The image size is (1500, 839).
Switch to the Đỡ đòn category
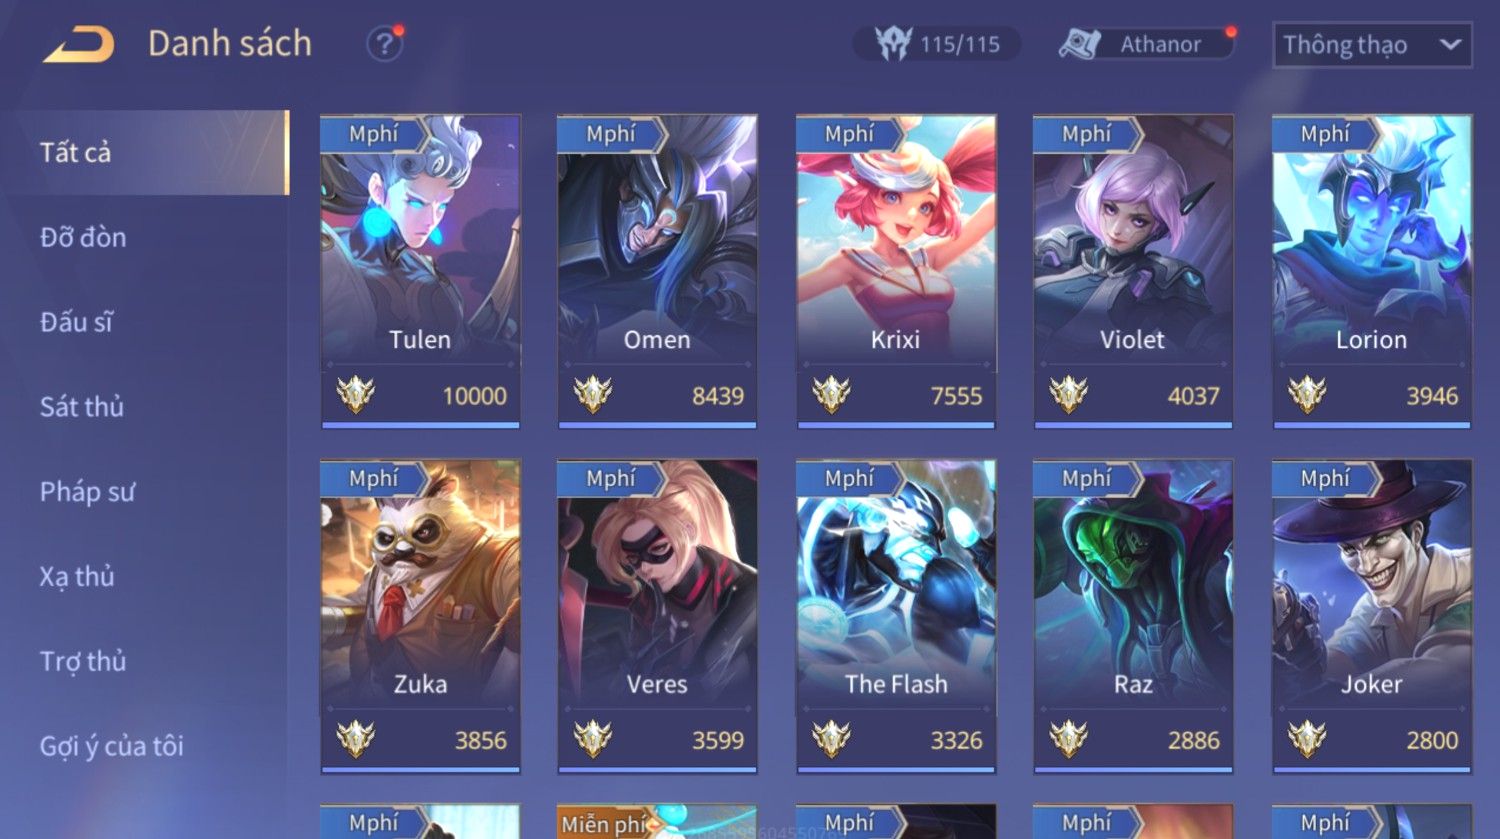pos(83,237)
